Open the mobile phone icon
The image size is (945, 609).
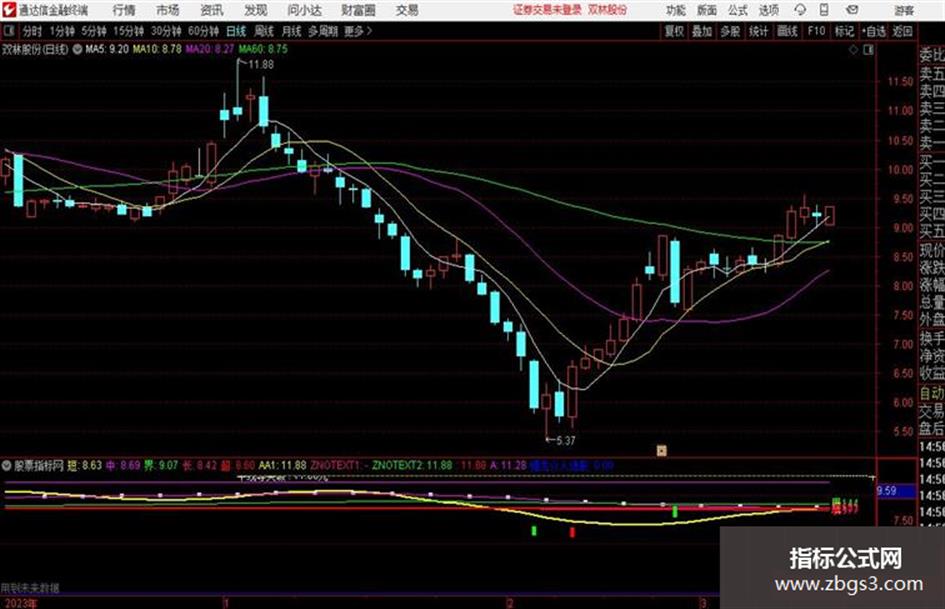[x=824, y=10]
